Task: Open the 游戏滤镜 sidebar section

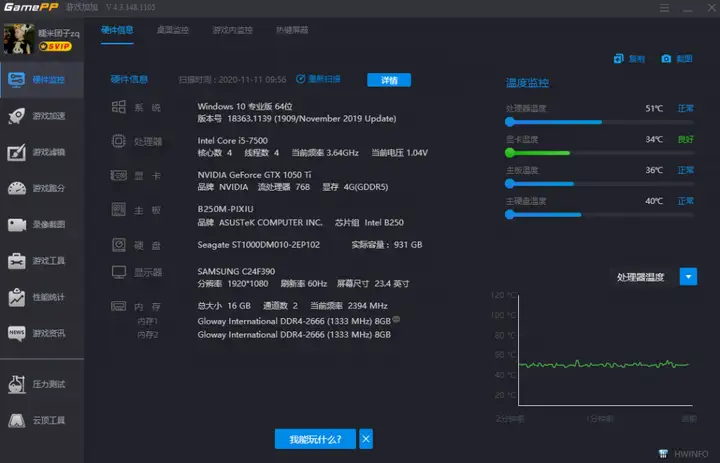Action: pyautogui.click(x=42, y=152)
